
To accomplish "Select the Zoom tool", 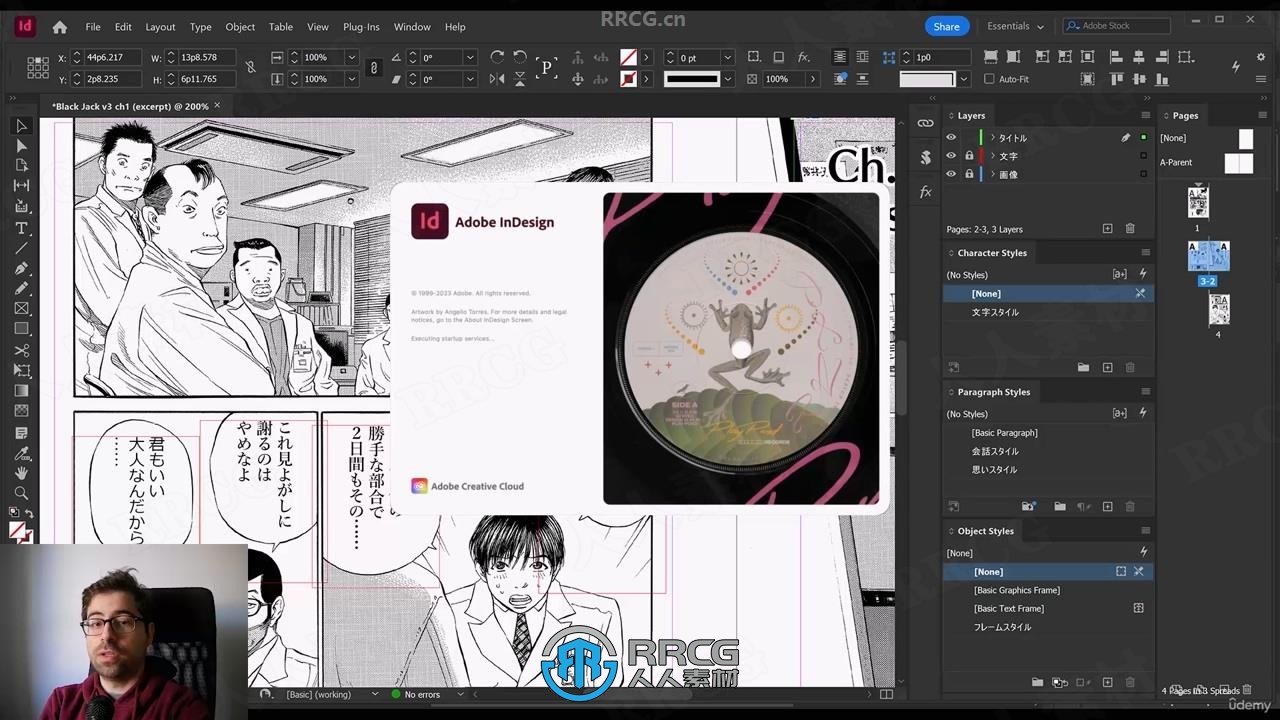I will (21, 494).
